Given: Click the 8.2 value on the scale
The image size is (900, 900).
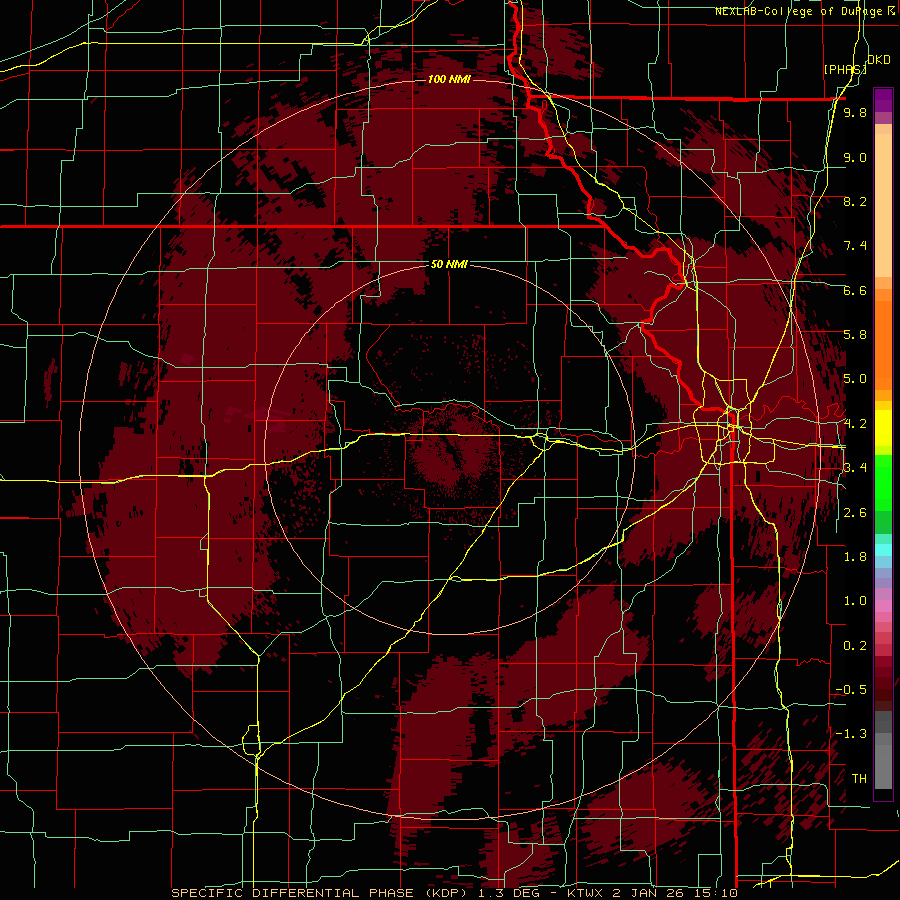Looking at the screenshot, I should 855,201.
